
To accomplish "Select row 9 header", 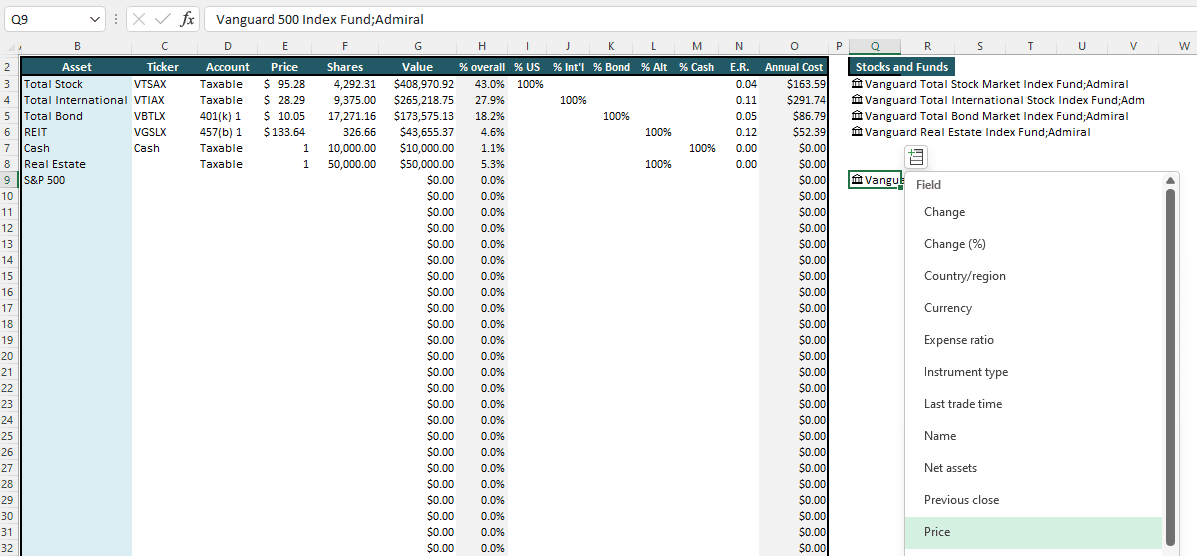I will point(8,180).
